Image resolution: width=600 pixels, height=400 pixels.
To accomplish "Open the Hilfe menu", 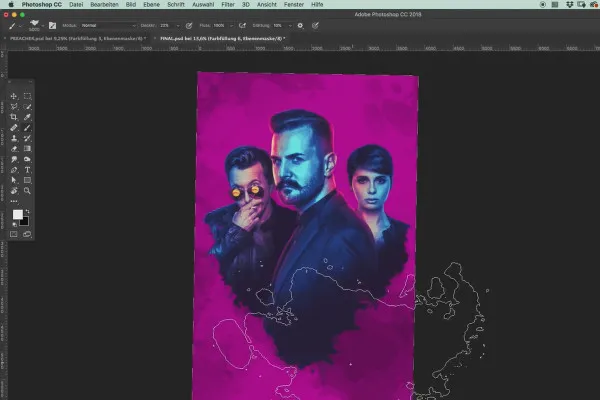I will click(x=317, y=5).
